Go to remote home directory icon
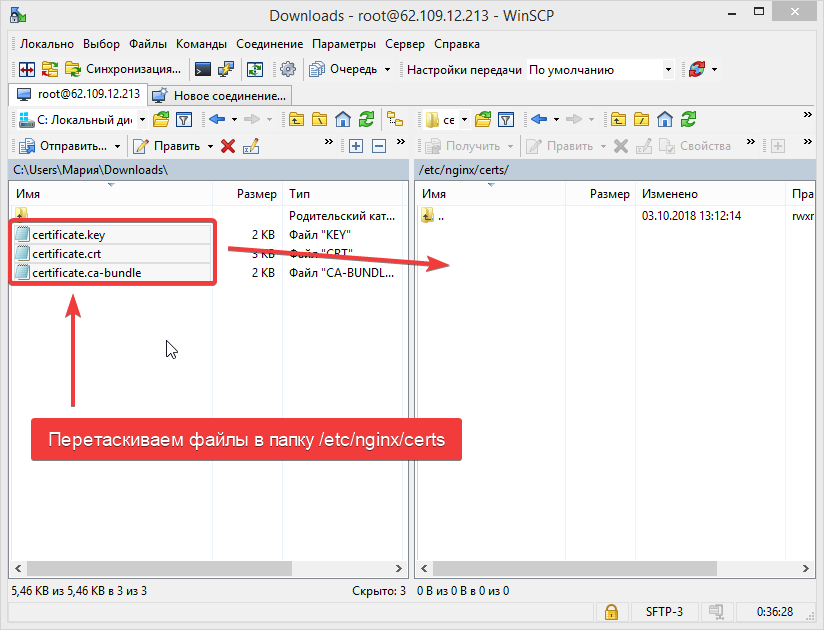This screenshot has width=824, height=630. [x=665, y=120]
